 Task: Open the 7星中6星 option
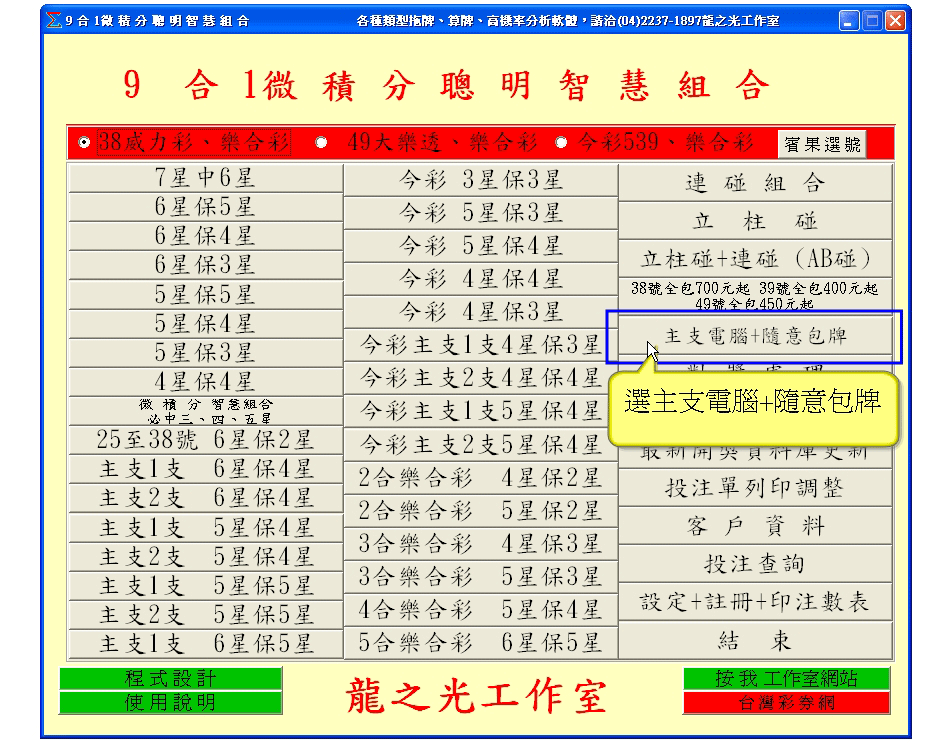[204, 179]
